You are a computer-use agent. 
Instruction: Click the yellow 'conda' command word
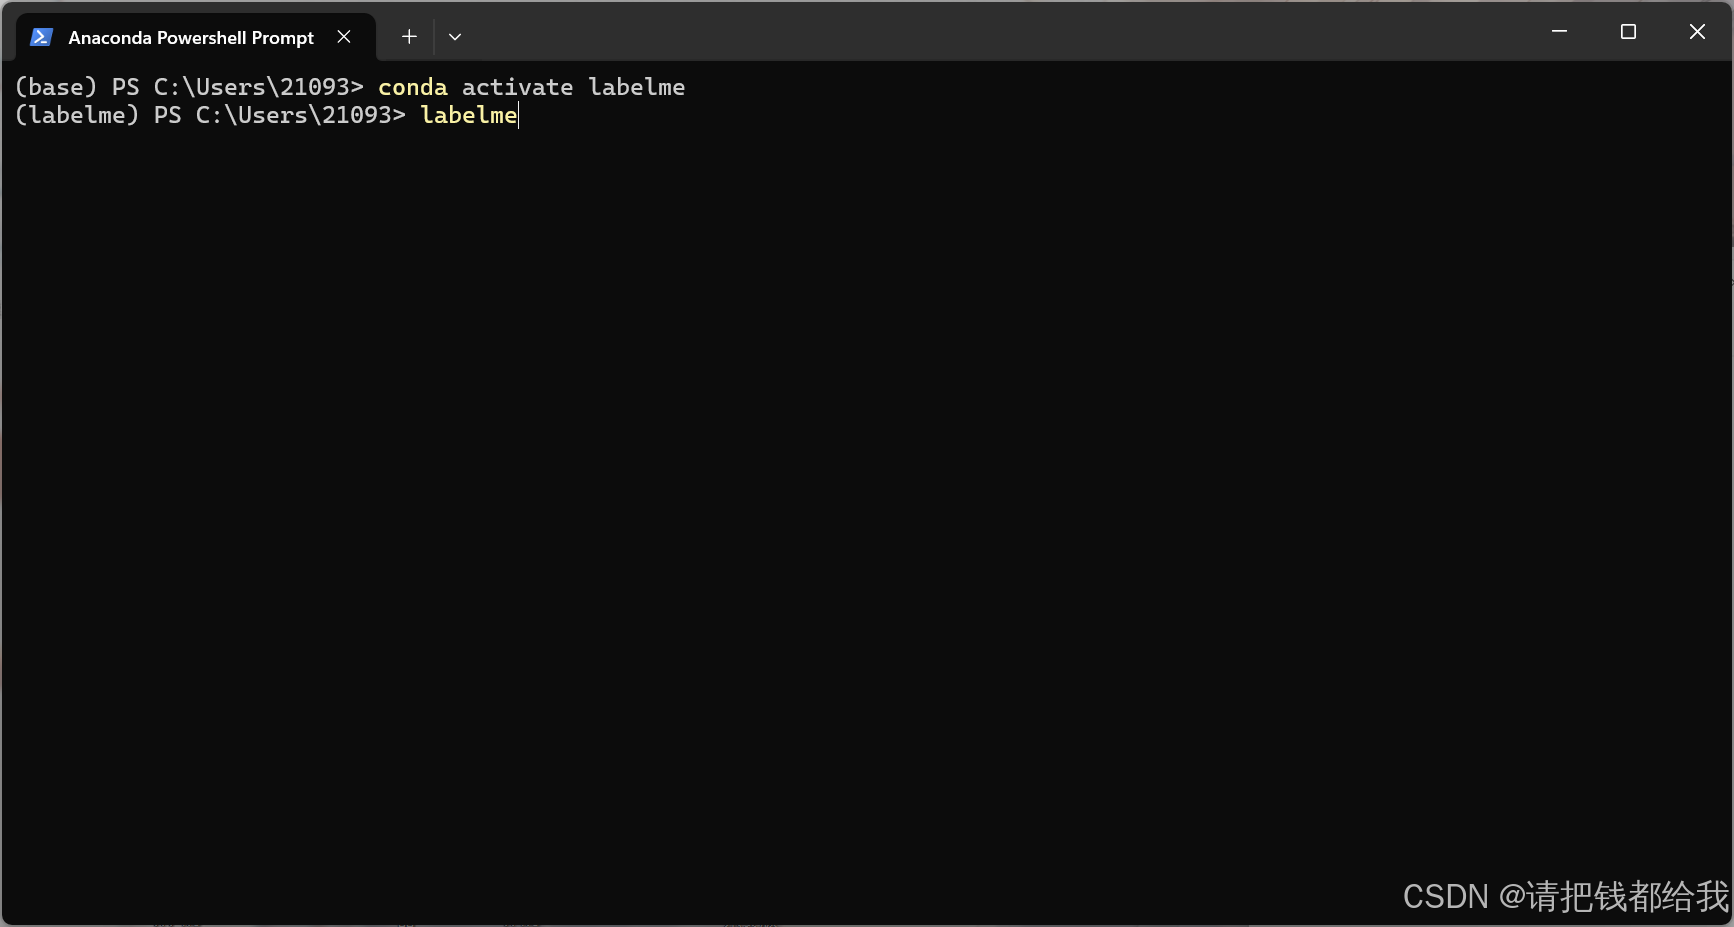413,87
